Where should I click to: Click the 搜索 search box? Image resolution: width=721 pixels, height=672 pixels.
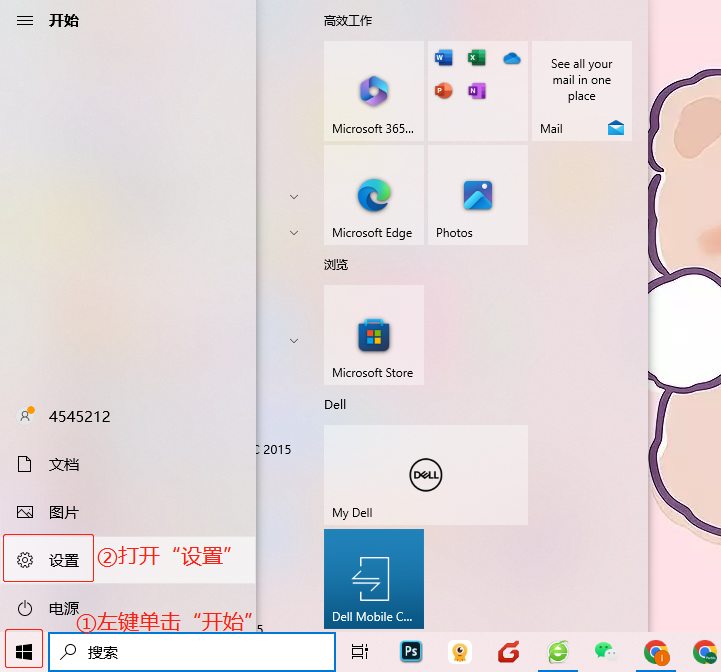click(192, 652)
